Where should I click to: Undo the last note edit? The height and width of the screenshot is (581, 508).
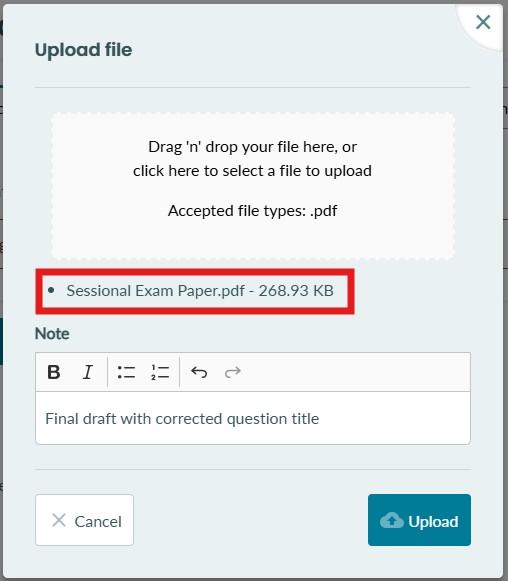[199, 372]
